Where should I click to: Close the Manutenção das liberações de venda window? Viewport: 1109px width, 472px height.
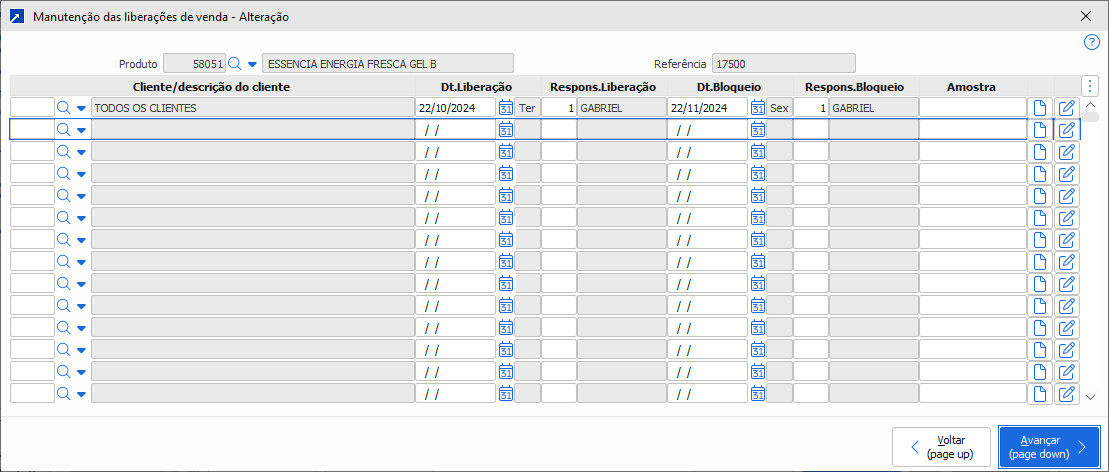pyautogui.click(x=1086, y=16)
